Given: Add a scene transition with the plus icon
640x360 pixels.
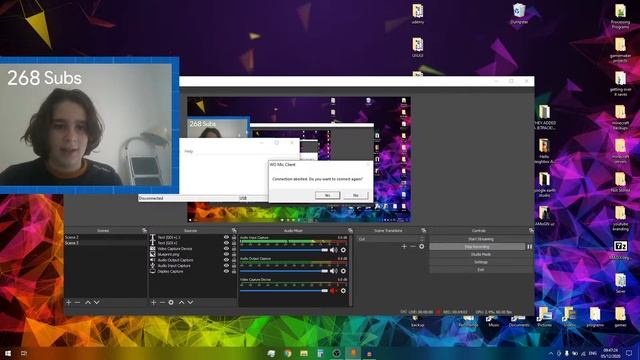Looking at the screenshot, I should tap(404, 246).
